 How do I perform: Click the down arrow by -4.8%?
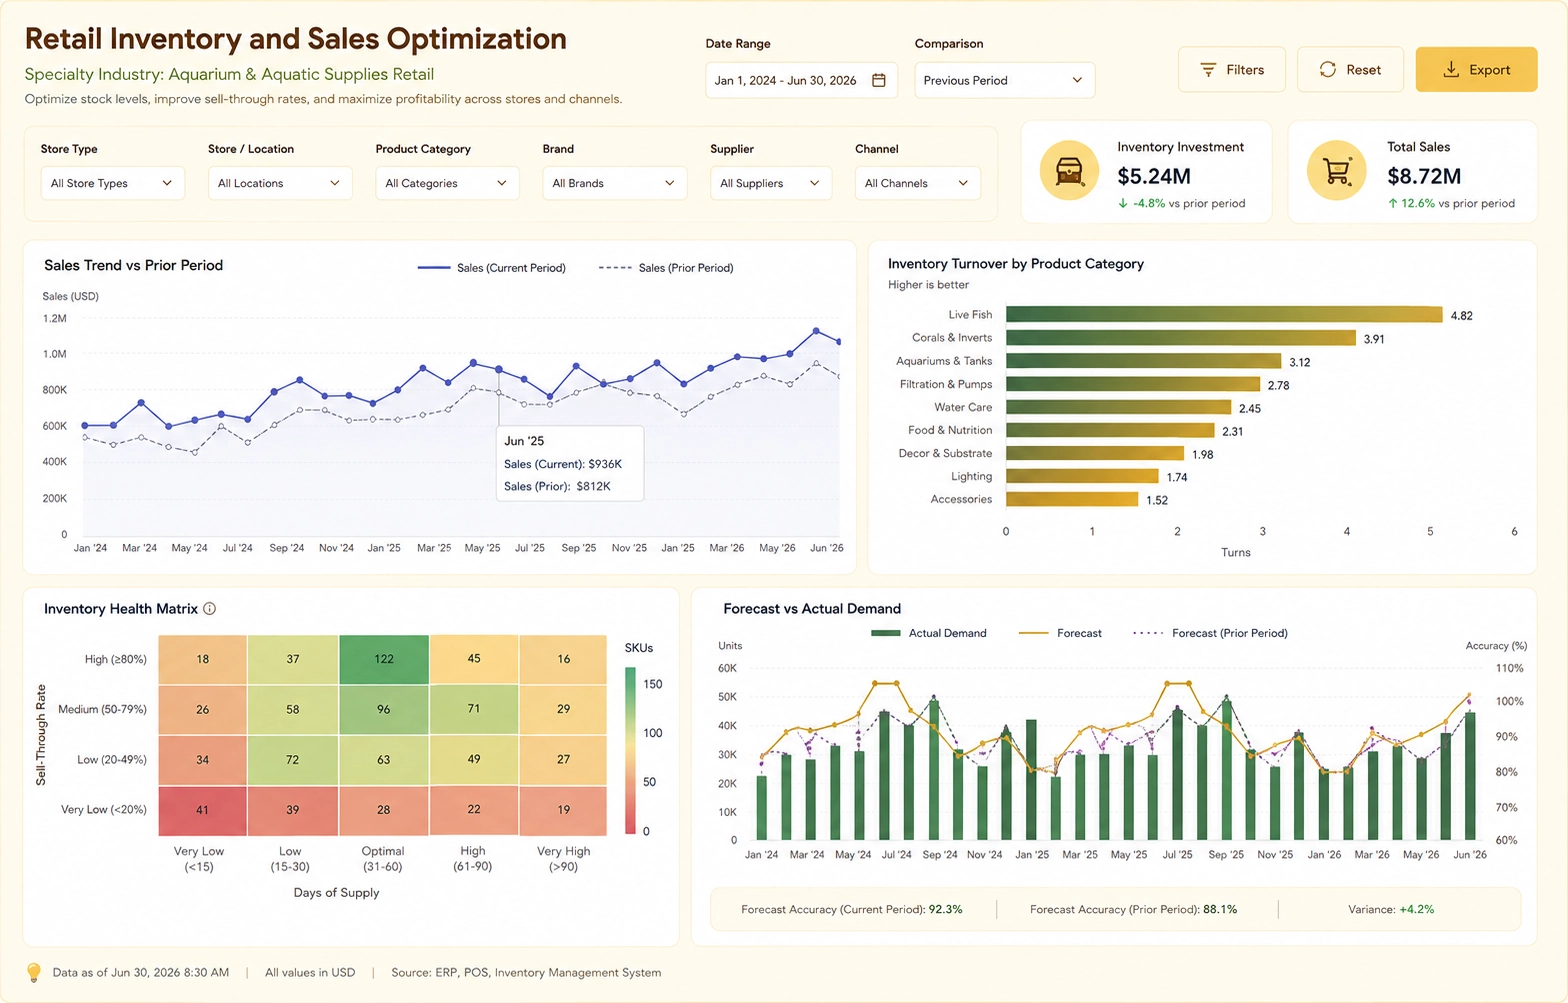pos(1123,203)
